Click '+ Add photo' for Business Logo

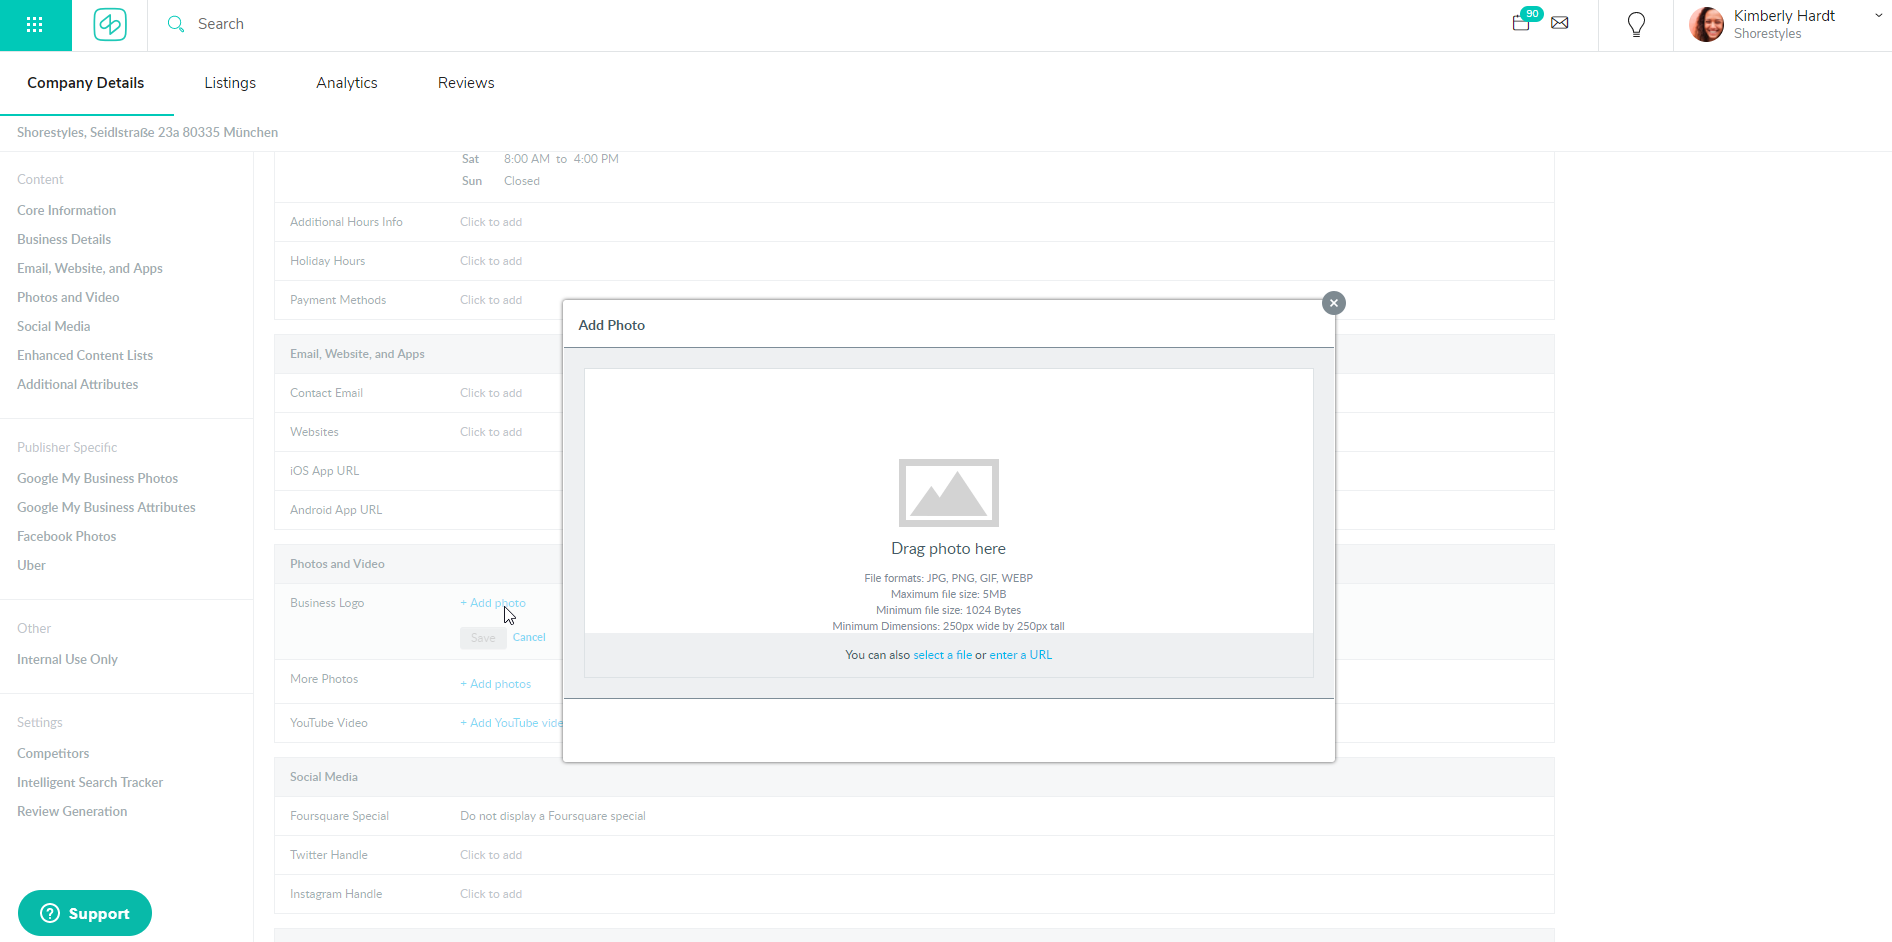tap(492, 603)
